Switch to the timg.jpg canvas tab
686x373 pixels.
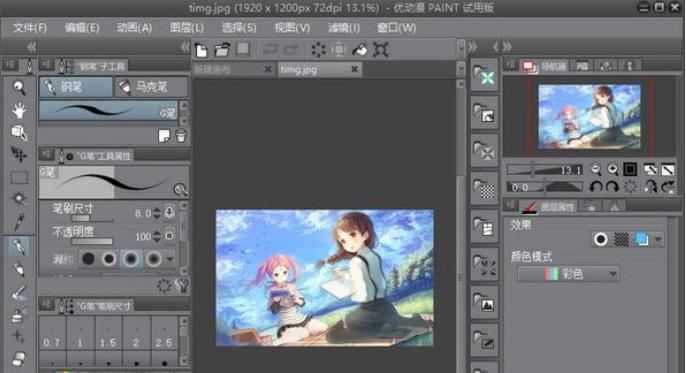pos(319,69)
